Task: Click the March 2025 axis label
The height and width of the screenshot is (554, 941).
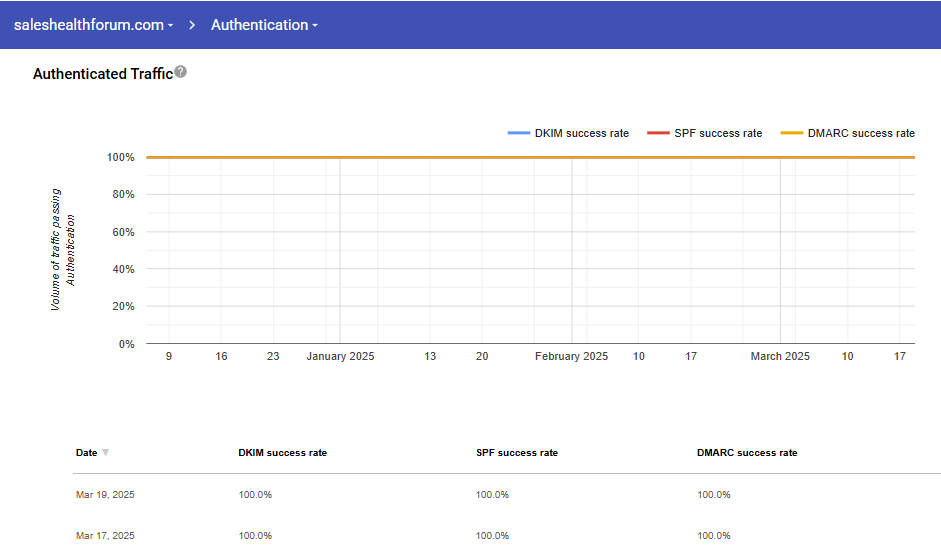Action: click(780, 356)
